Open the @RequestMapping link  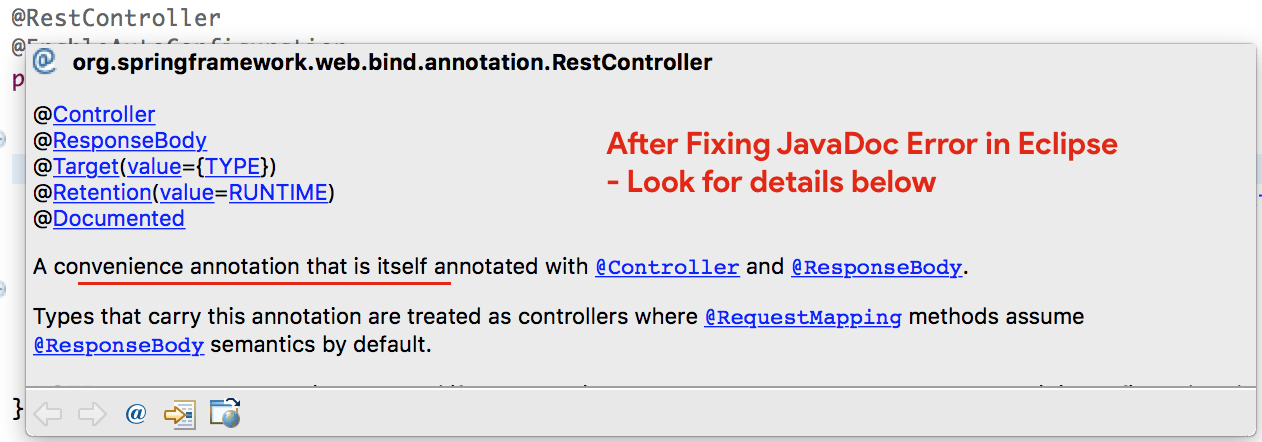point(803,317)
